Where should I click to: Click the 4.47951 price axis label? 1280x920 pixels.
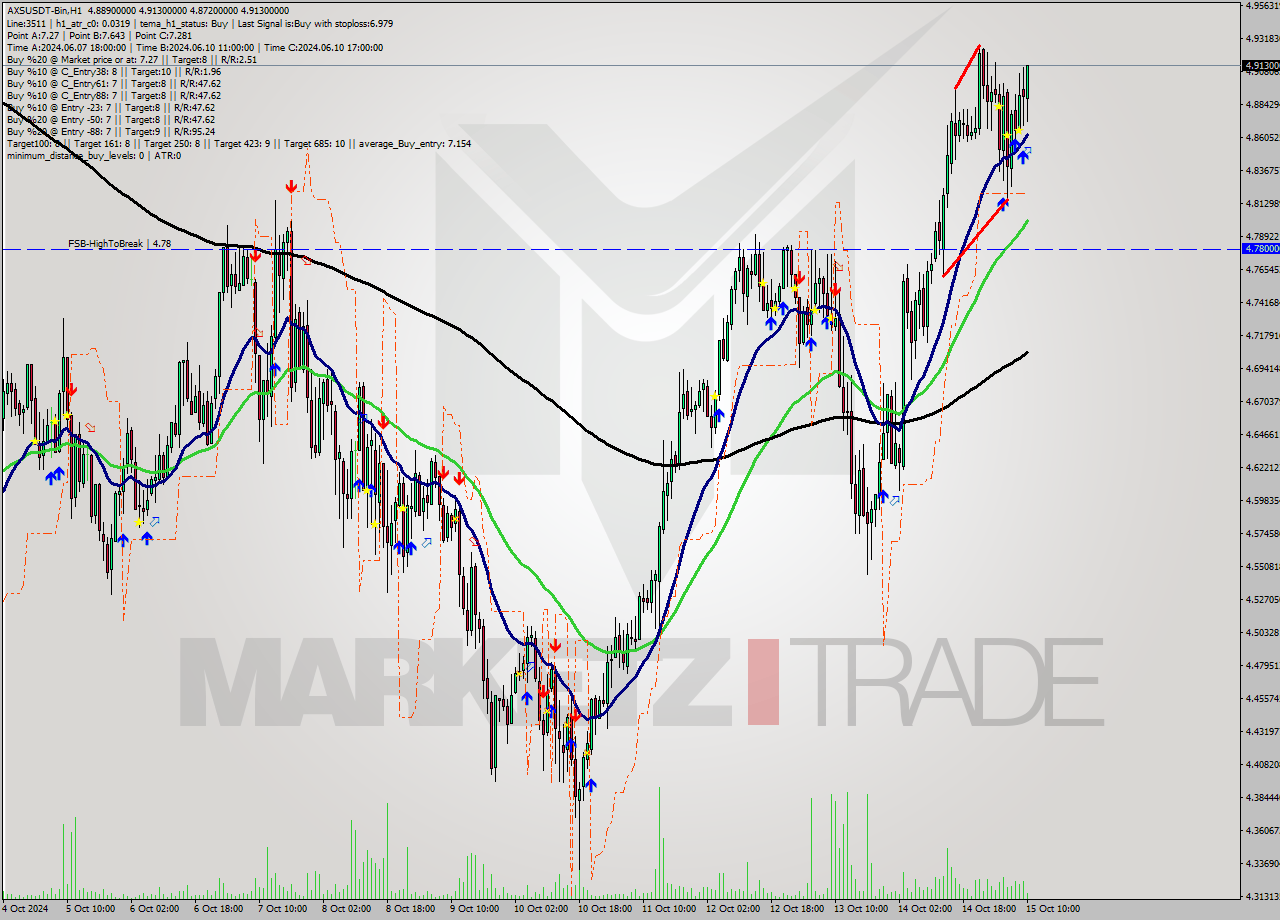coord(1261,665)
